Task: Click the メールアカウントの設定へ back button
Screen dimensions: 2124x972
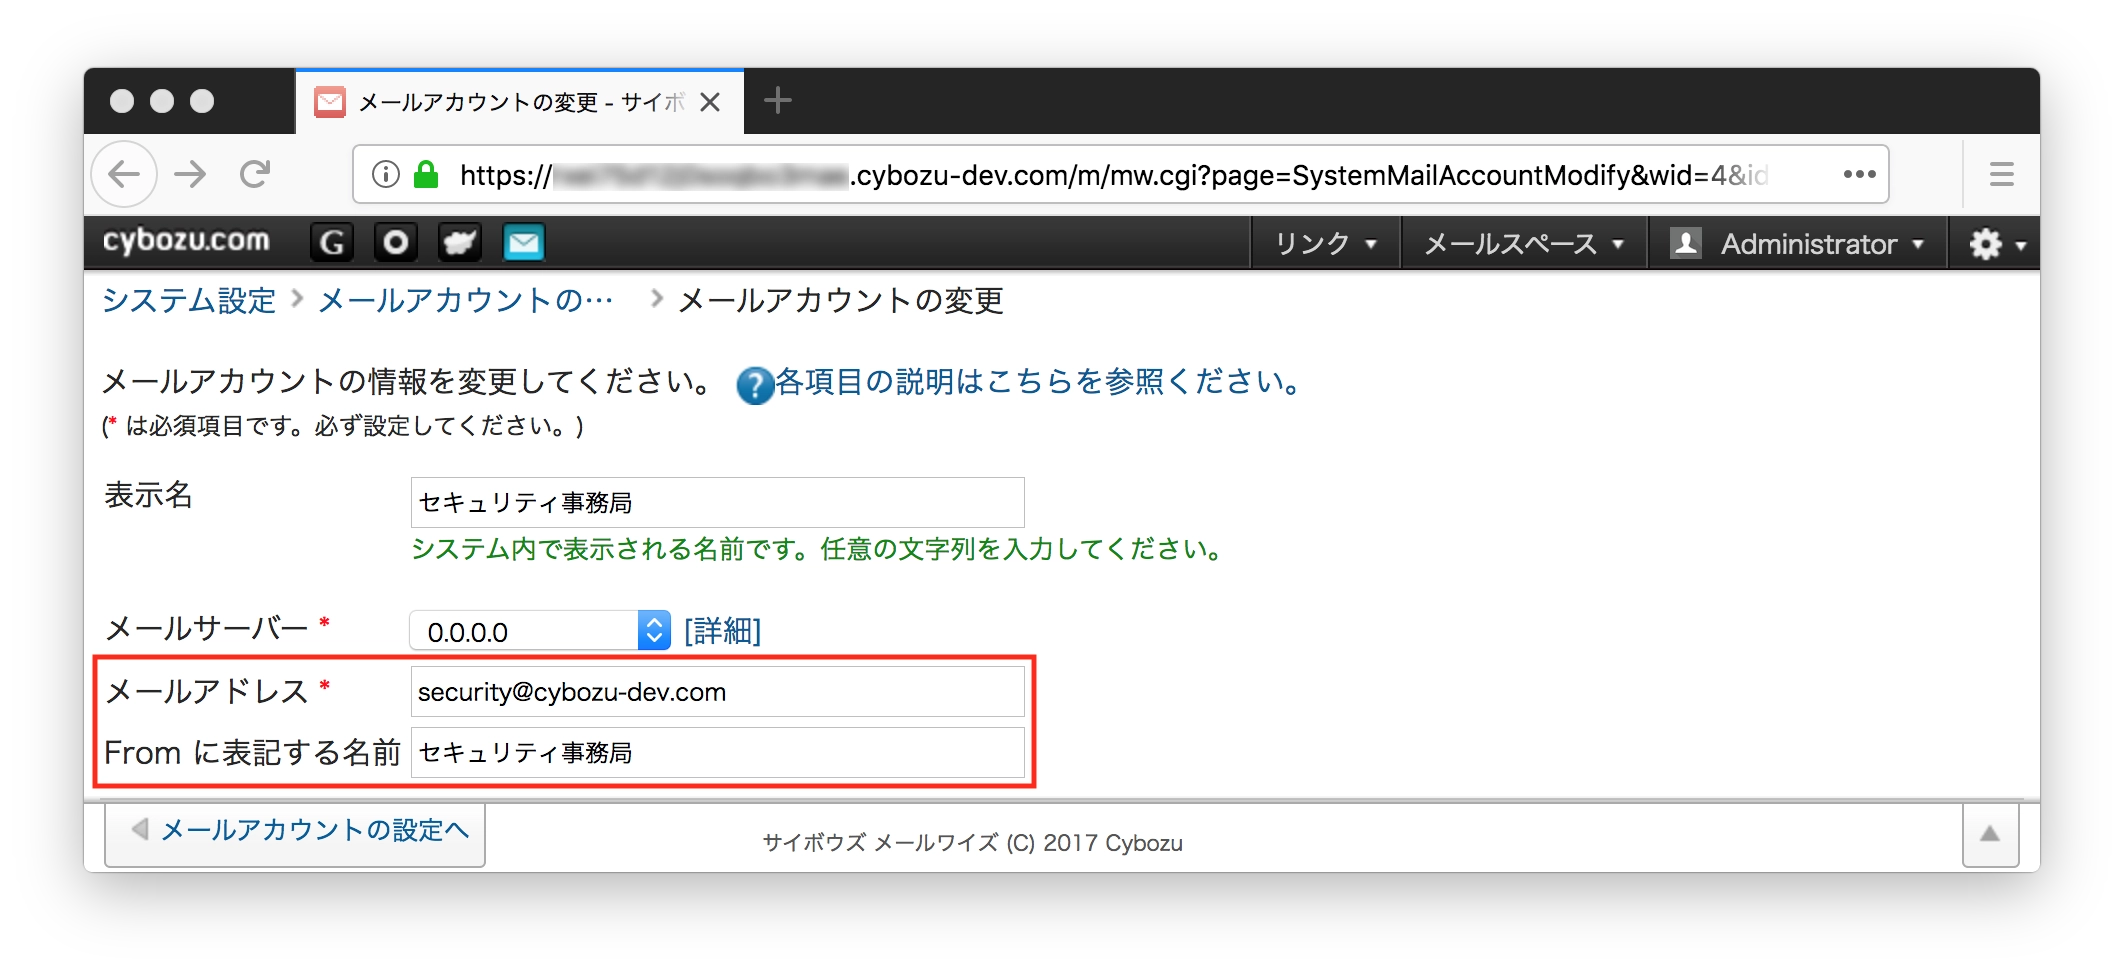Action: tap(296, 831)
